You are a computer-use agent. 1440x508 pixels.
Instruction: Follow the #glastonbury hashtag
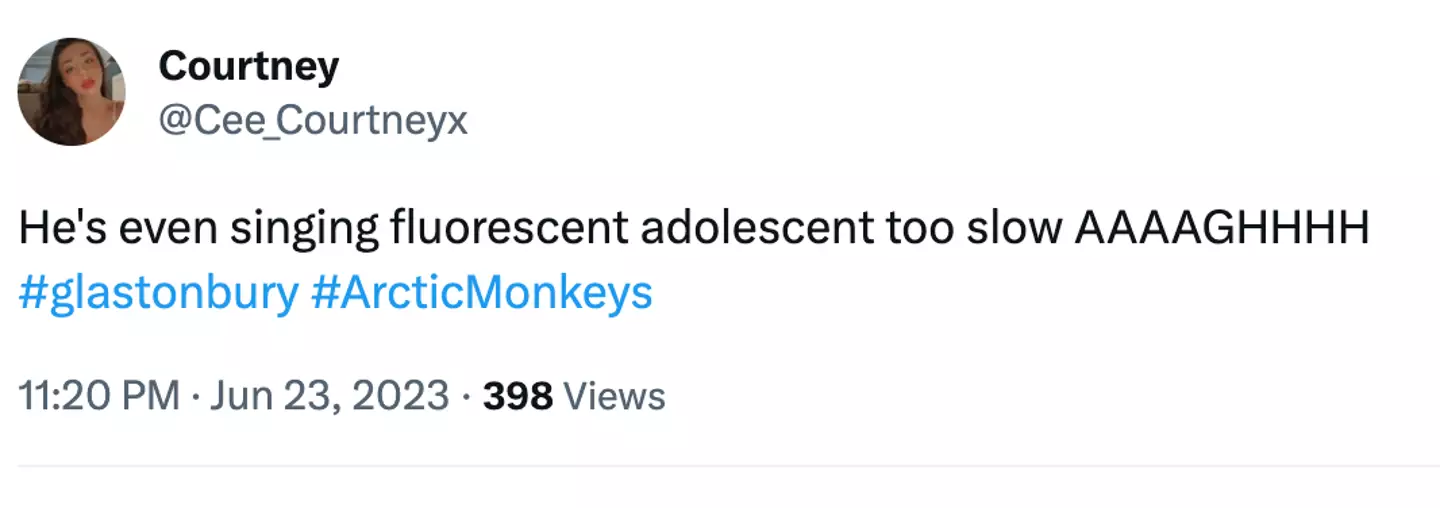coord(158,293)
